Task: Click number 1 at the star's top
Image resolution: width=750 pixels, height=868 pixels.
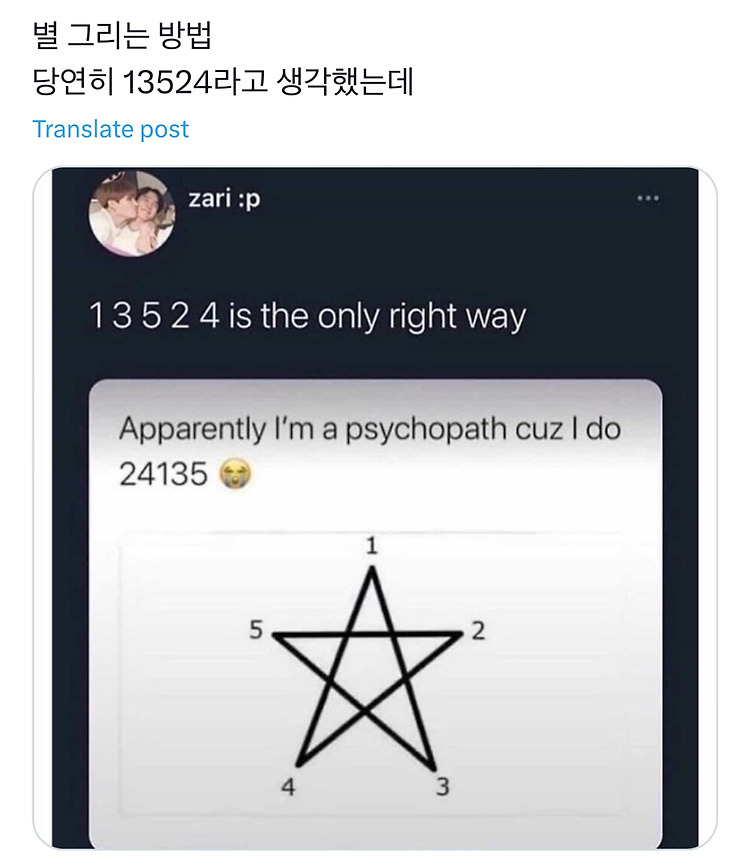Action: click(x=372, y=546)
